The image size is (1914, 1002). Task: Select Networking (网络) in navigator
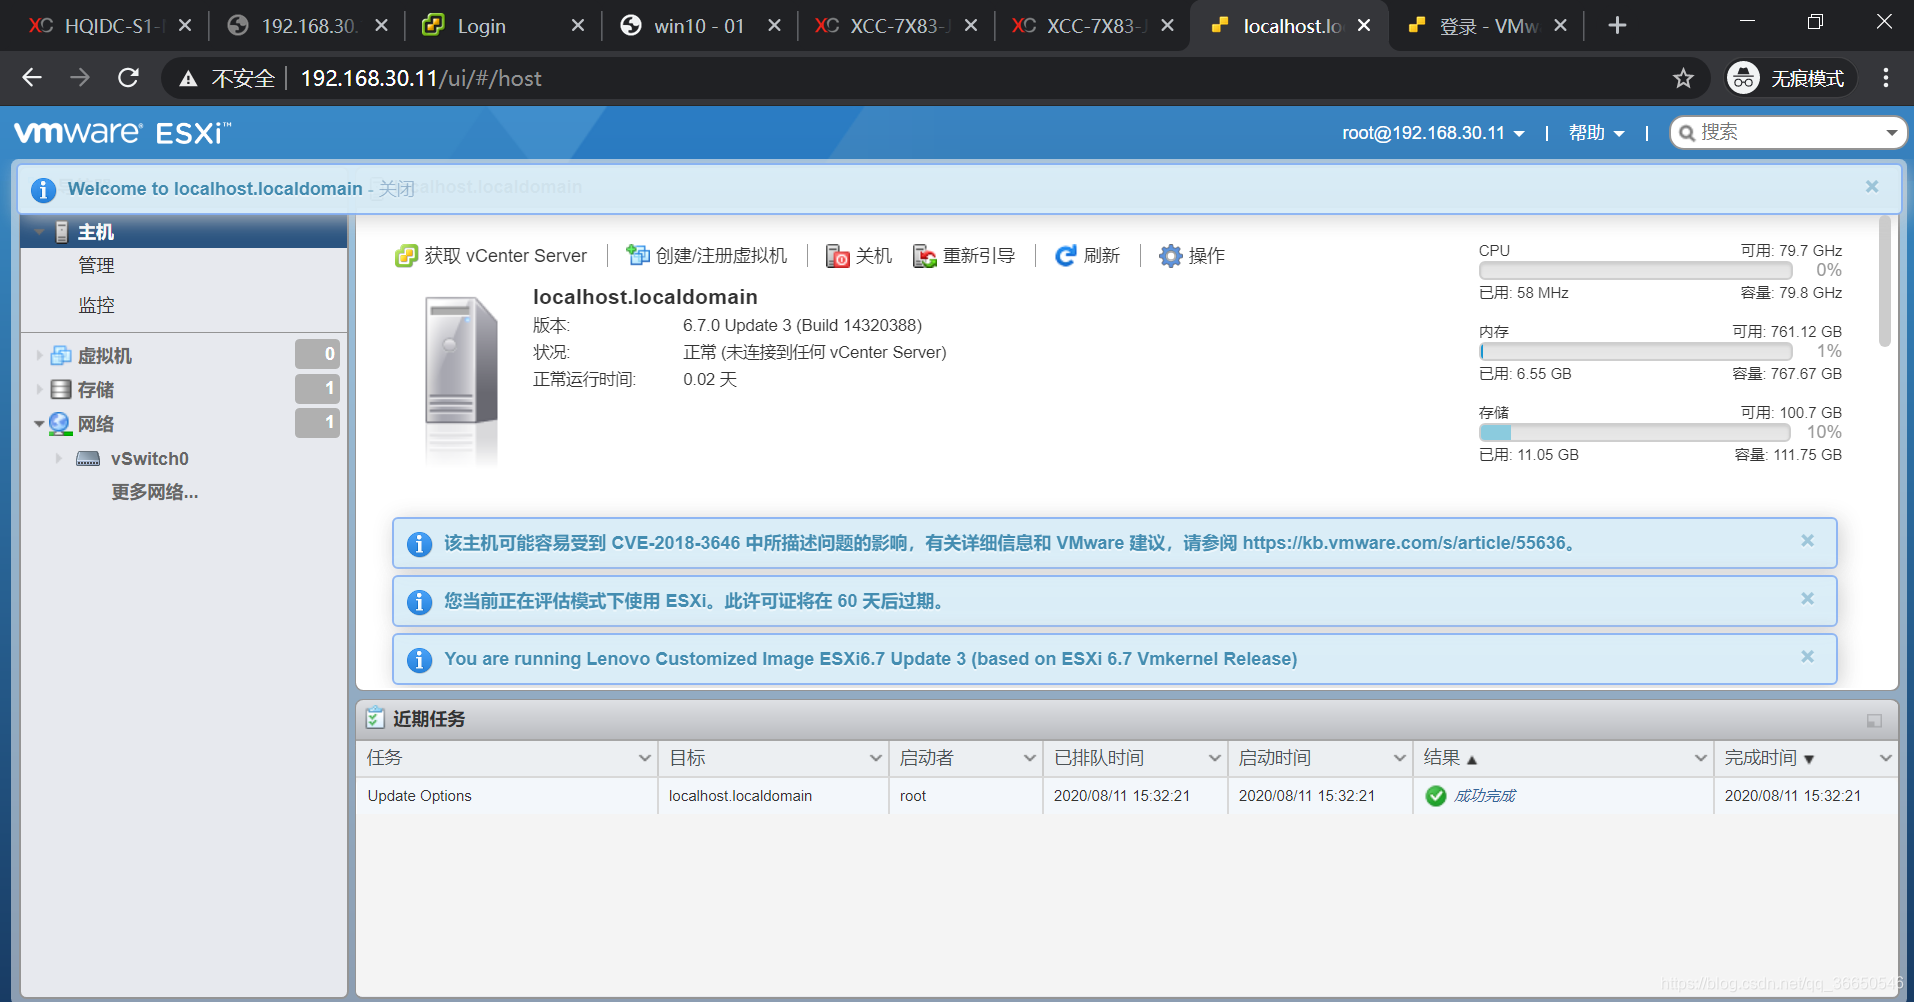(96, 423)
